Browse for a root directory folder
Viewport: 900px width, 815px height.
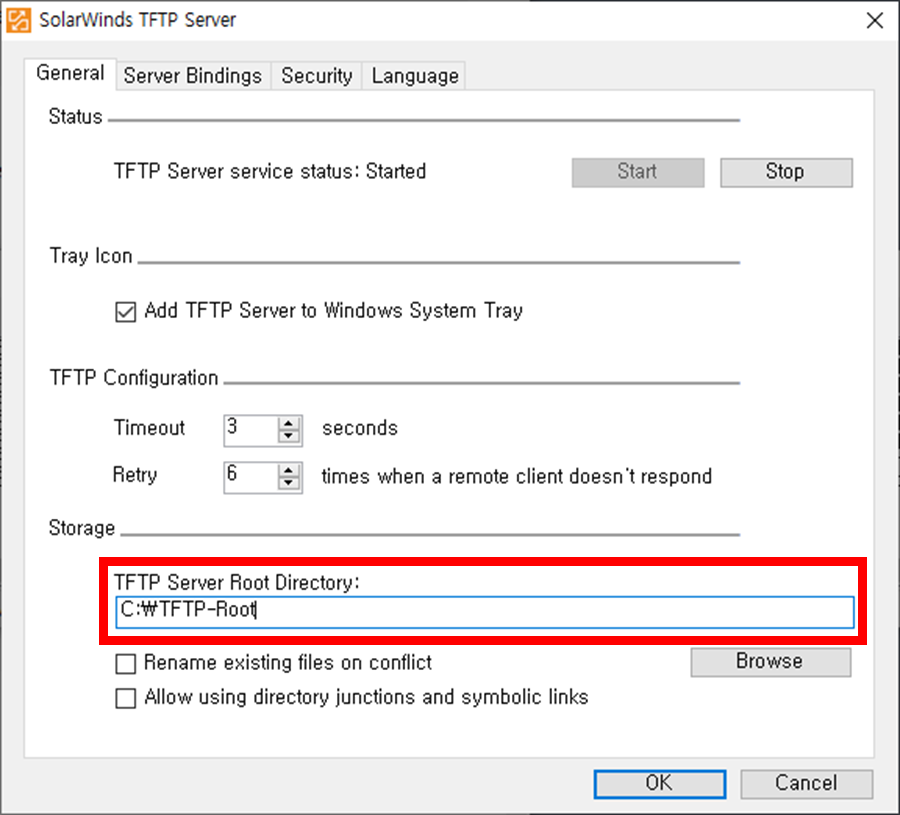click(x=770, y=662)
